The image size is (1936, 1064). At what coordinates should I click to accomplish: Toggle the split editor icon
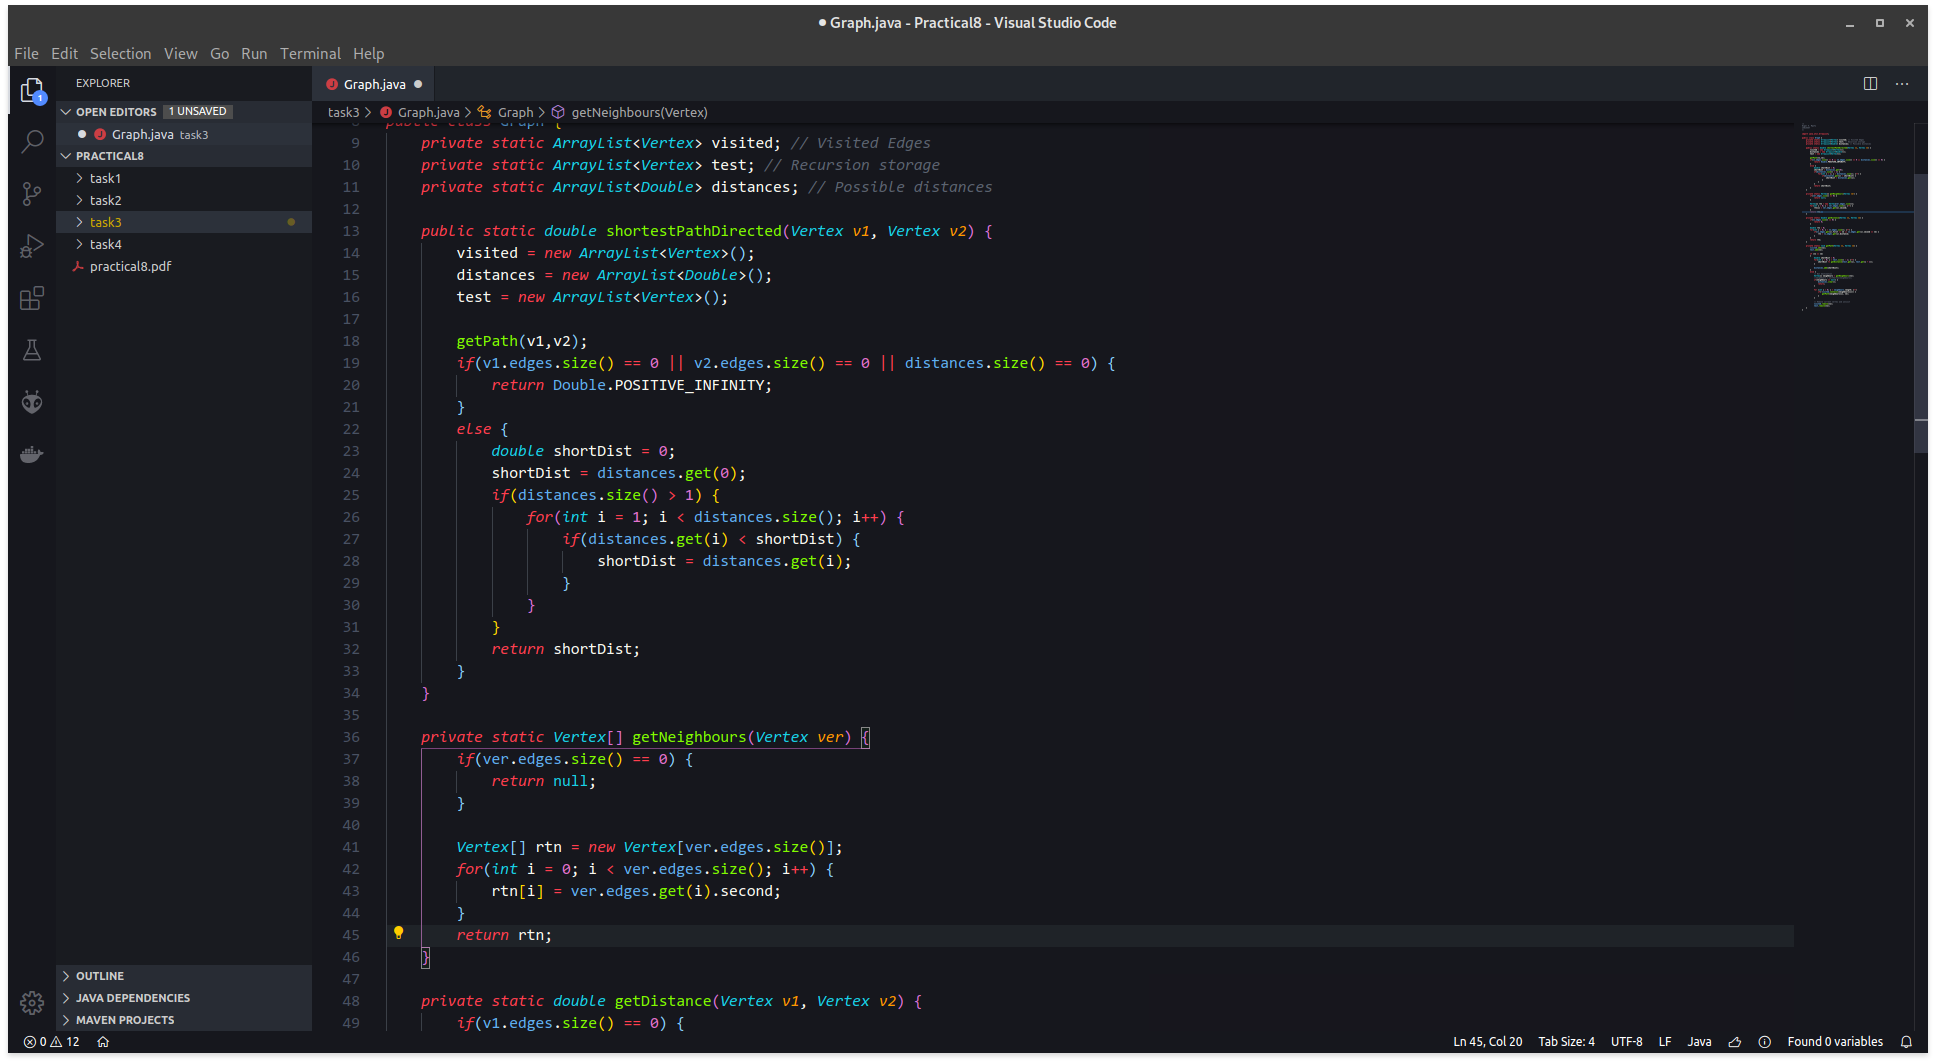(1869, 84)
